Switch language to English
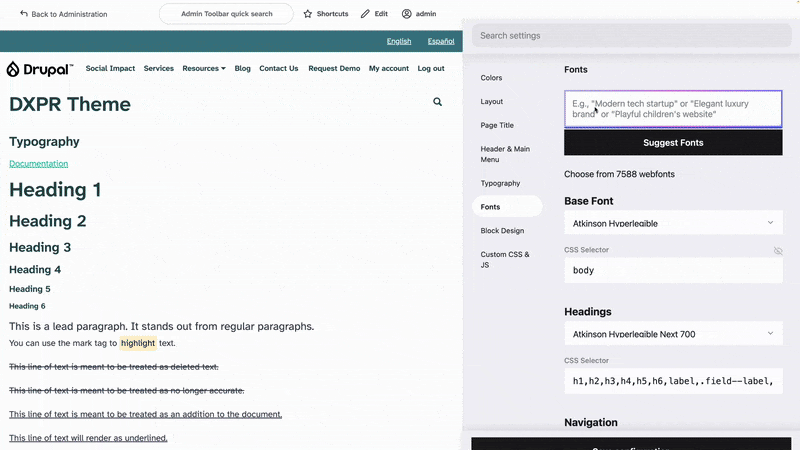The image size is (800, 450). tap(398, 41)
